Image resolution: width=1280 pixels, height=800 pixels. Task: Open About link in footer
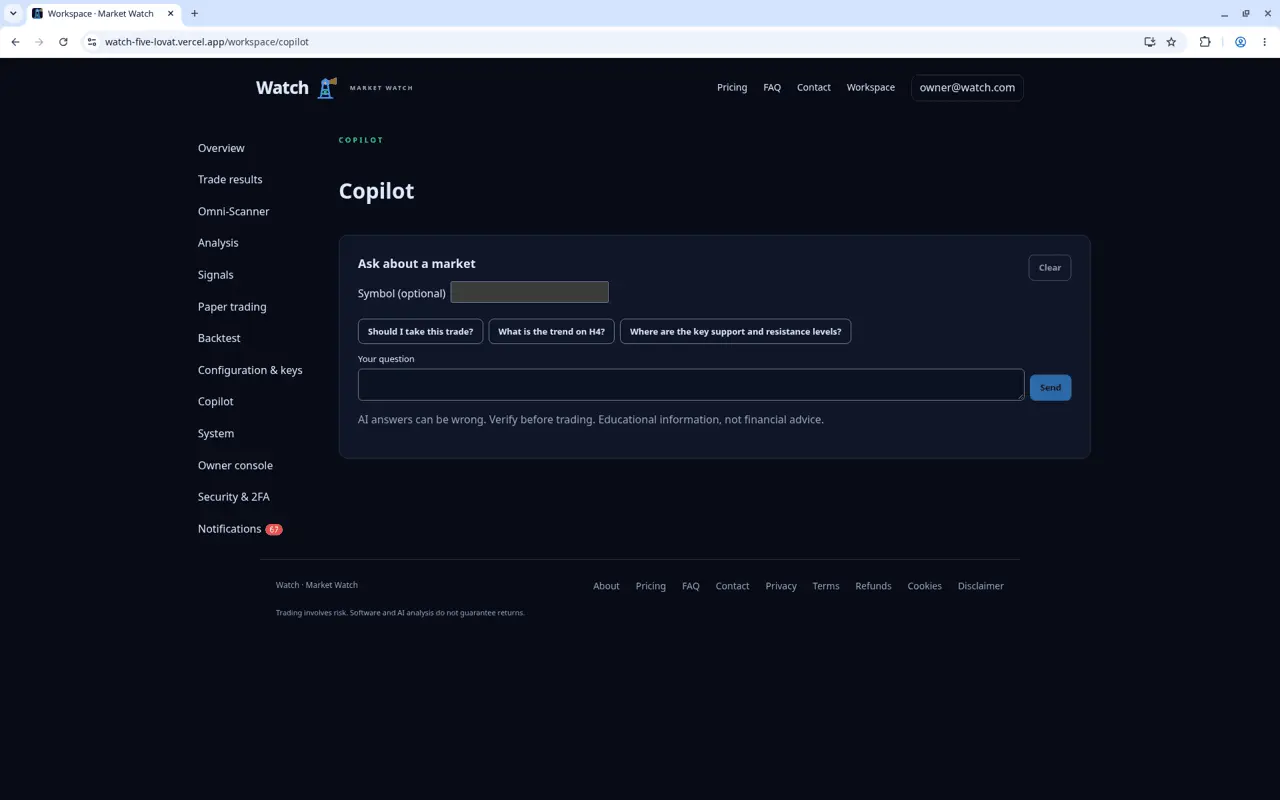pos(606,586)
